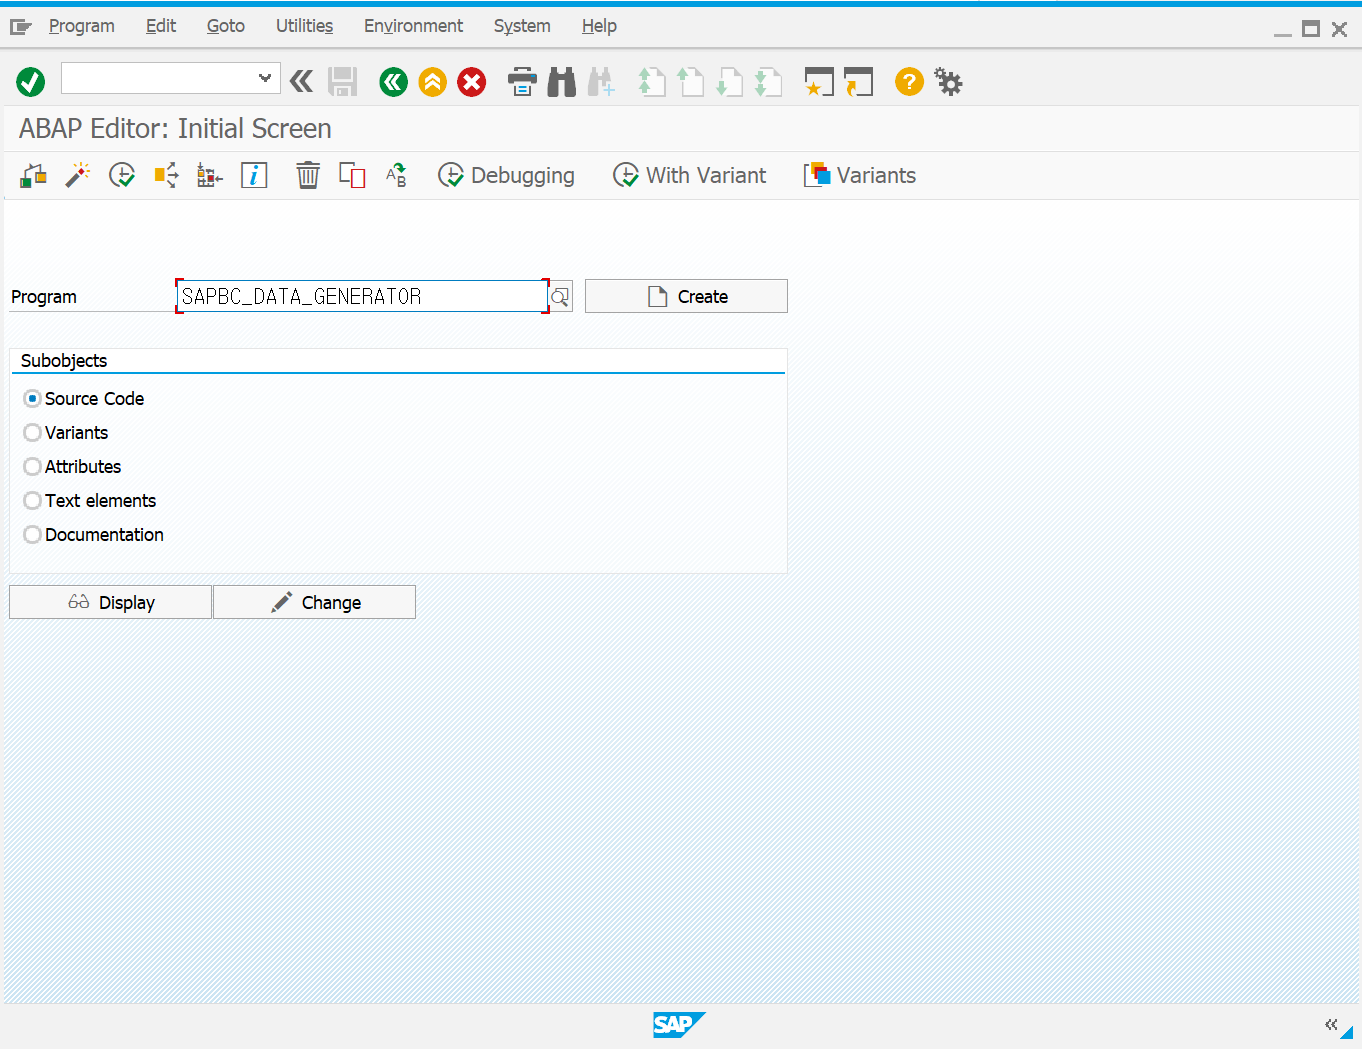Expand the status bar chevron at bottom right

tap(1331, 1024)
